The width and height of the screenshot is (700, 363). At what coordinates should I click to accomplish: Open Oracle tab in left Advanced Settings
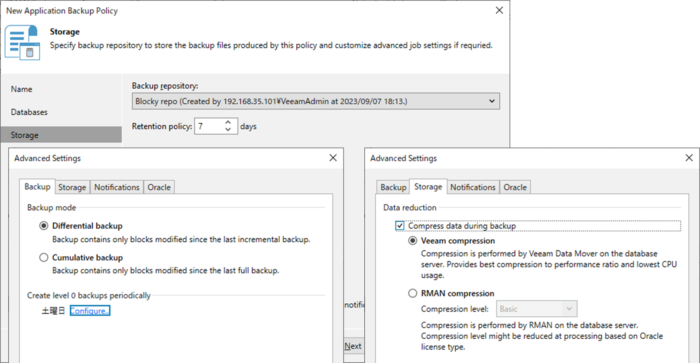pos(159,188)
